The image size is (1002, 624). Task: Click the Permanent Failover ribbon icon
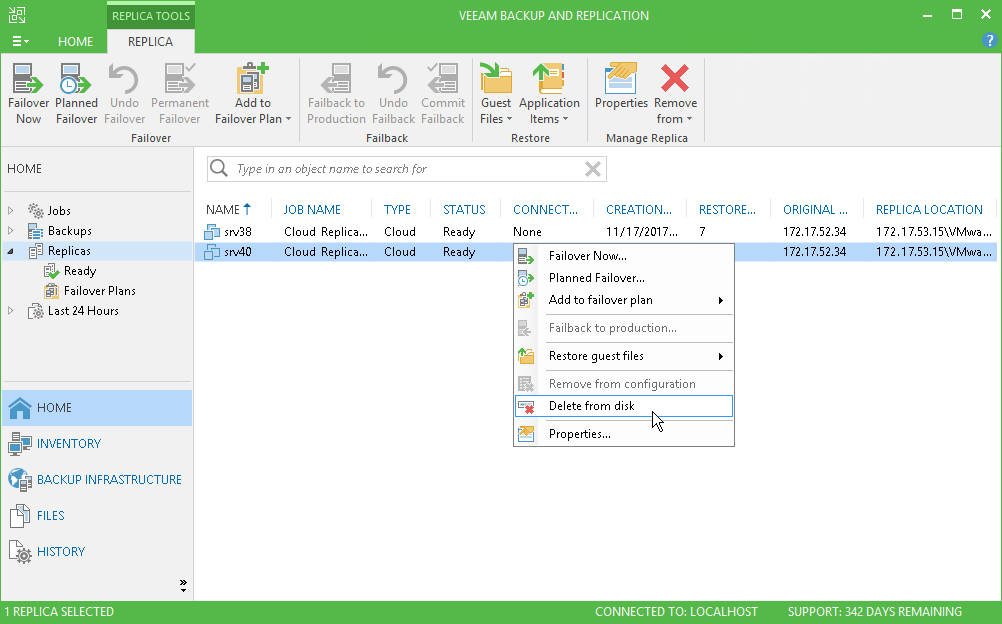coord(180,95)
